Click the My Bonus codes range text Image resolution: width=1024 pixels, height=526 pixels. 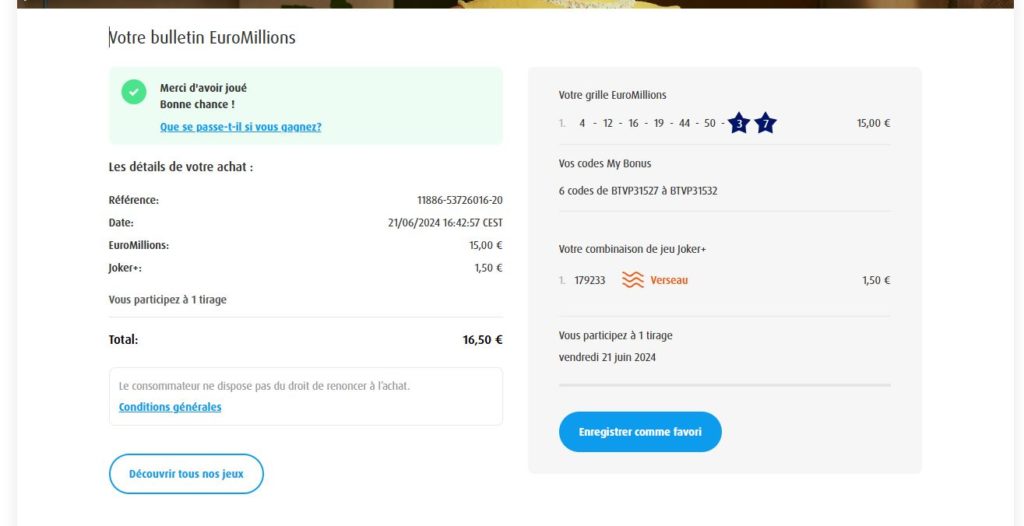tap(638, 190)
